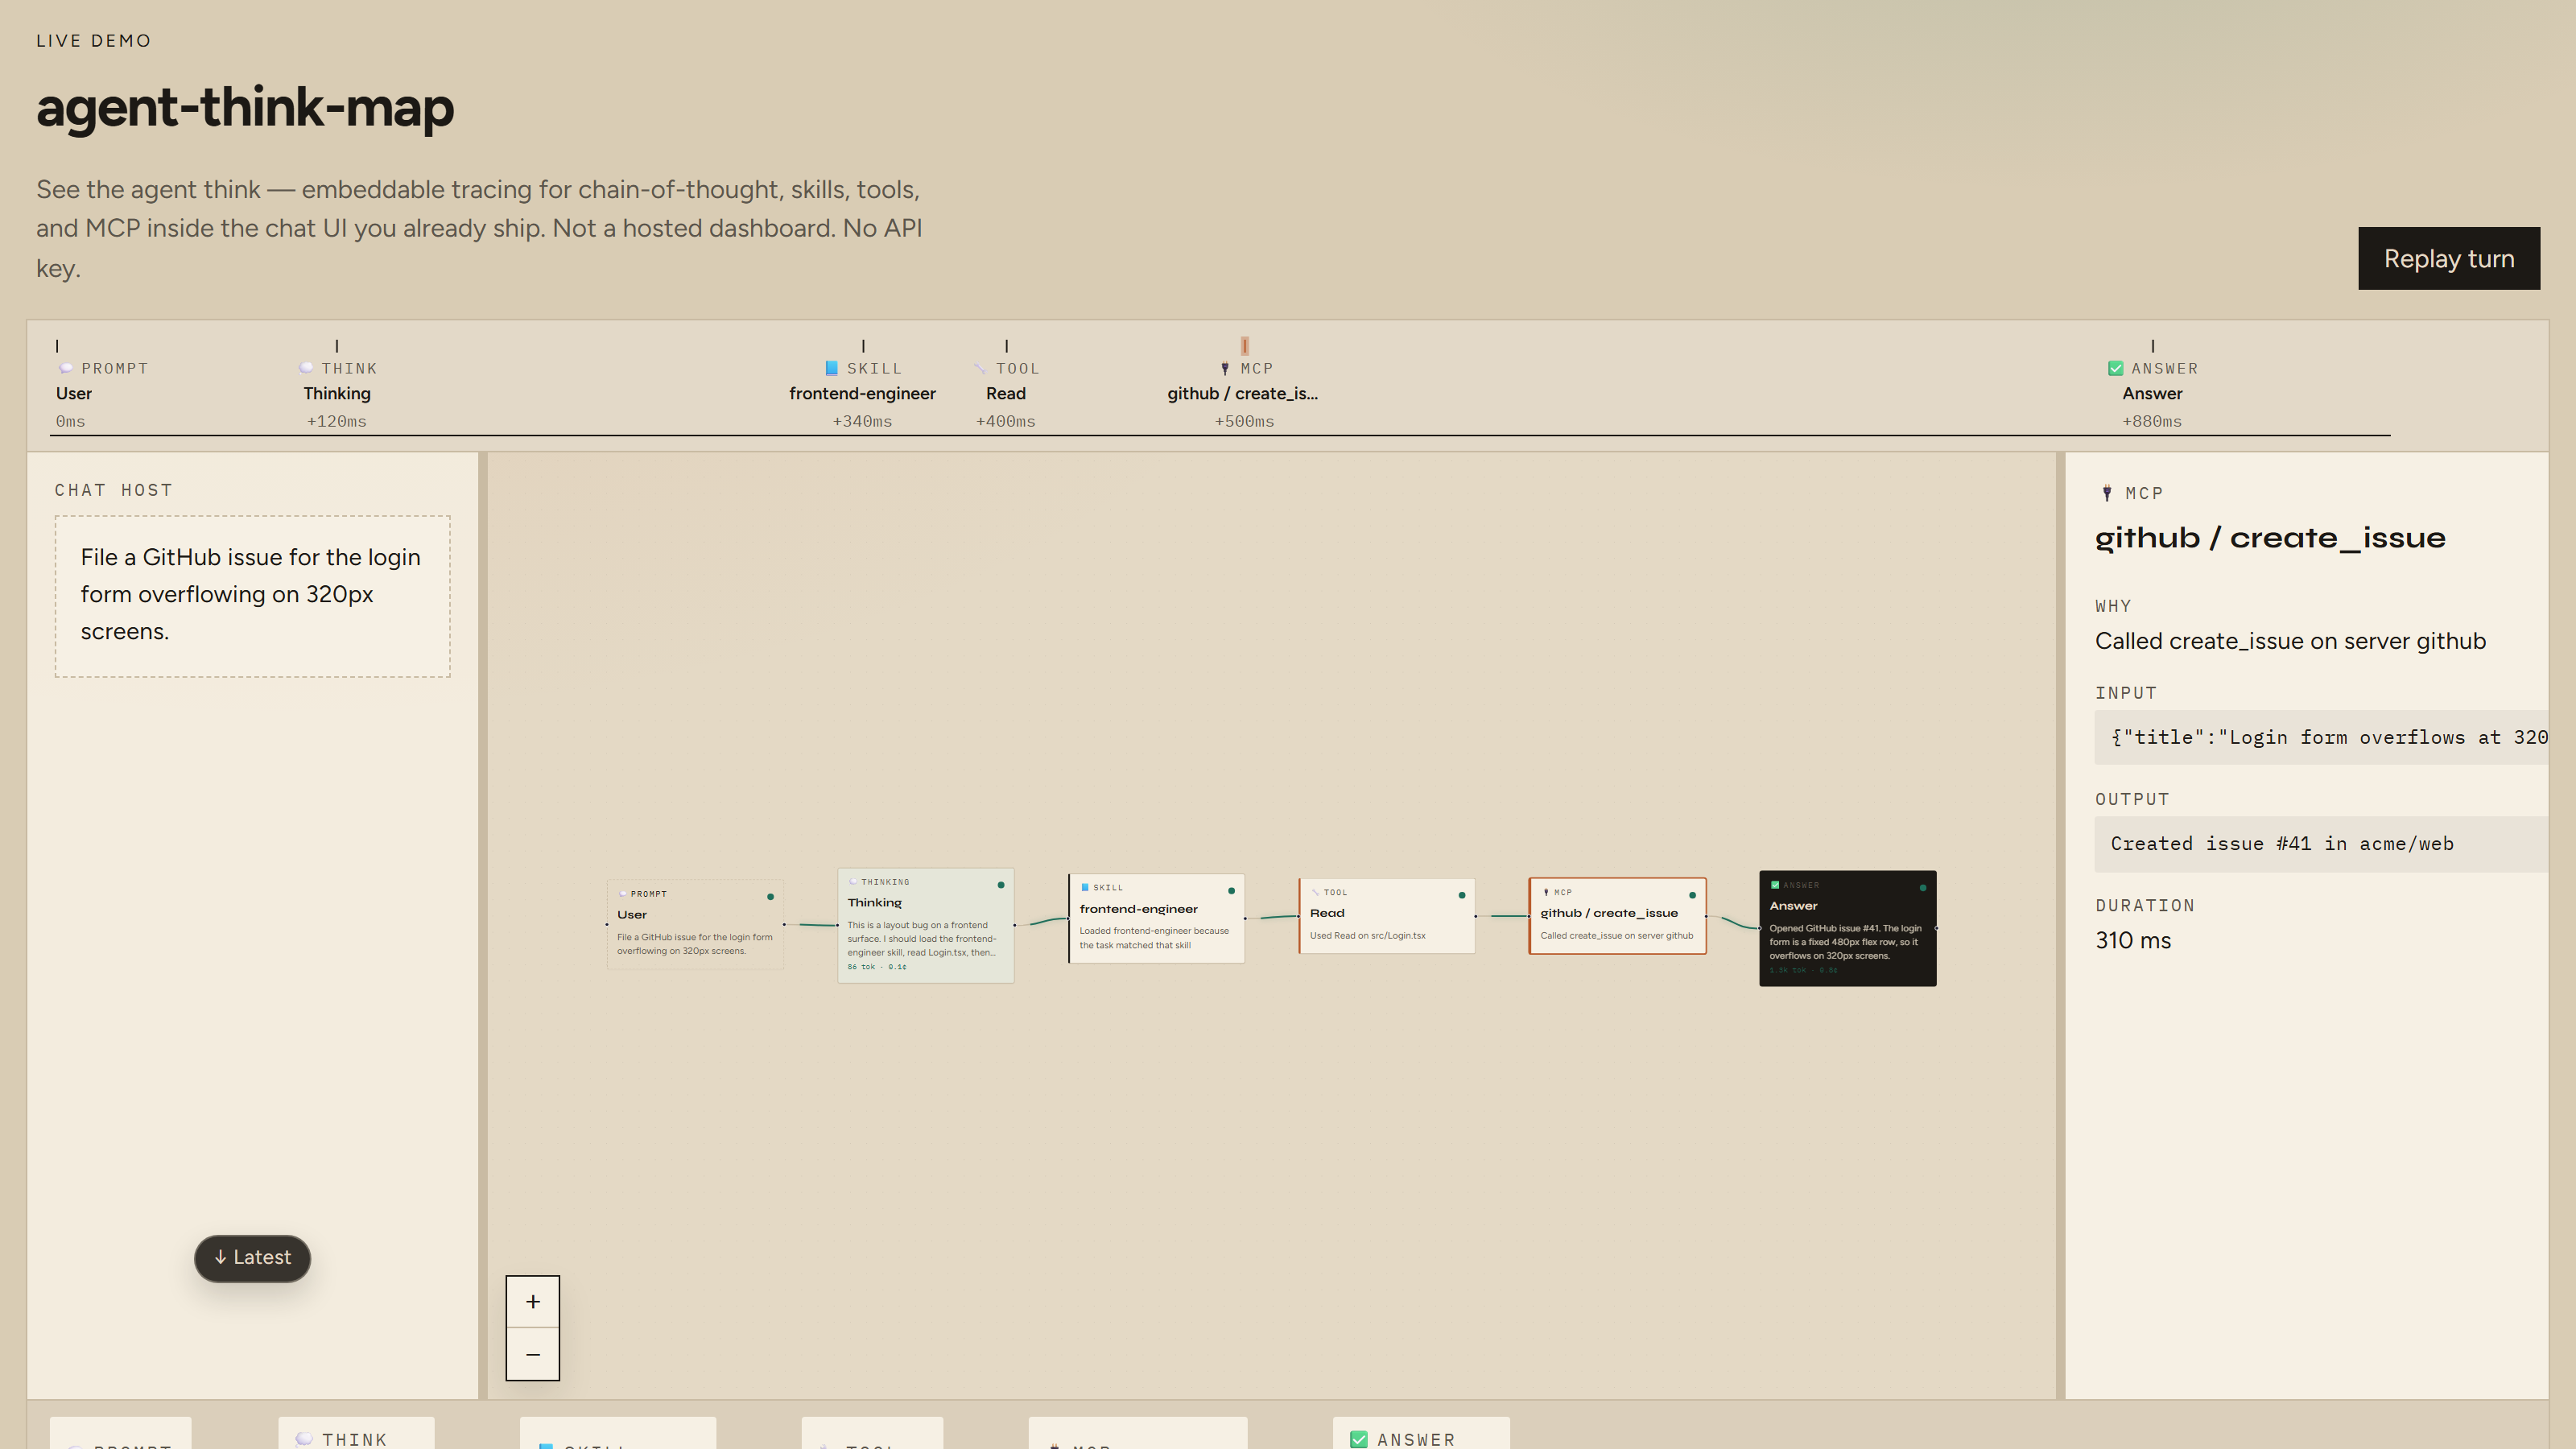
Task: Click the status dot on frontend-engineer node
Action: tap(1231, 891)
